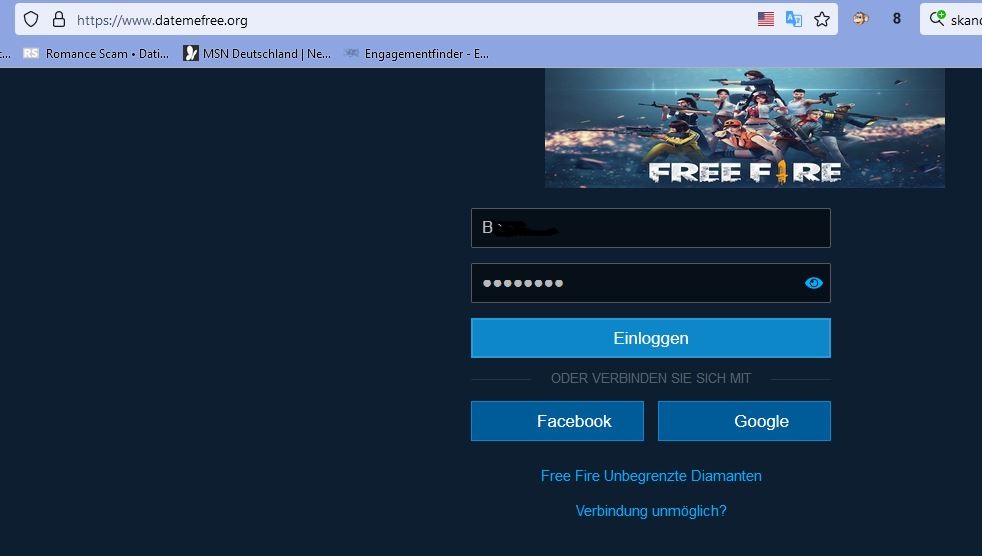Open Free Fire Unbegrenzte Diamanten link
Image resolution: width=982 pixels, height=556 pixels.
click(x=651, y=476)
